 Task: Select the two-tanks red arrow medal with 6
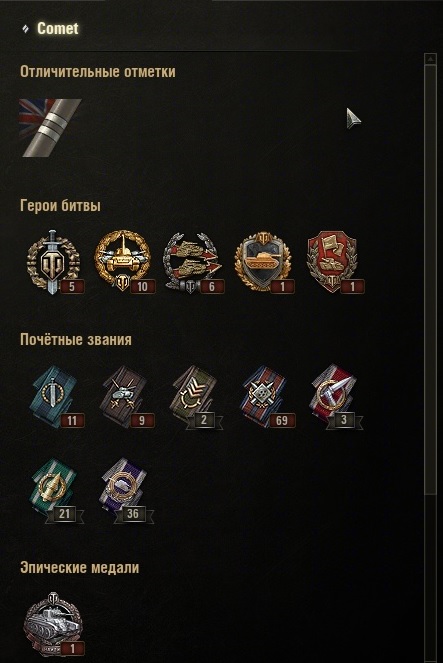click(194, 262)
